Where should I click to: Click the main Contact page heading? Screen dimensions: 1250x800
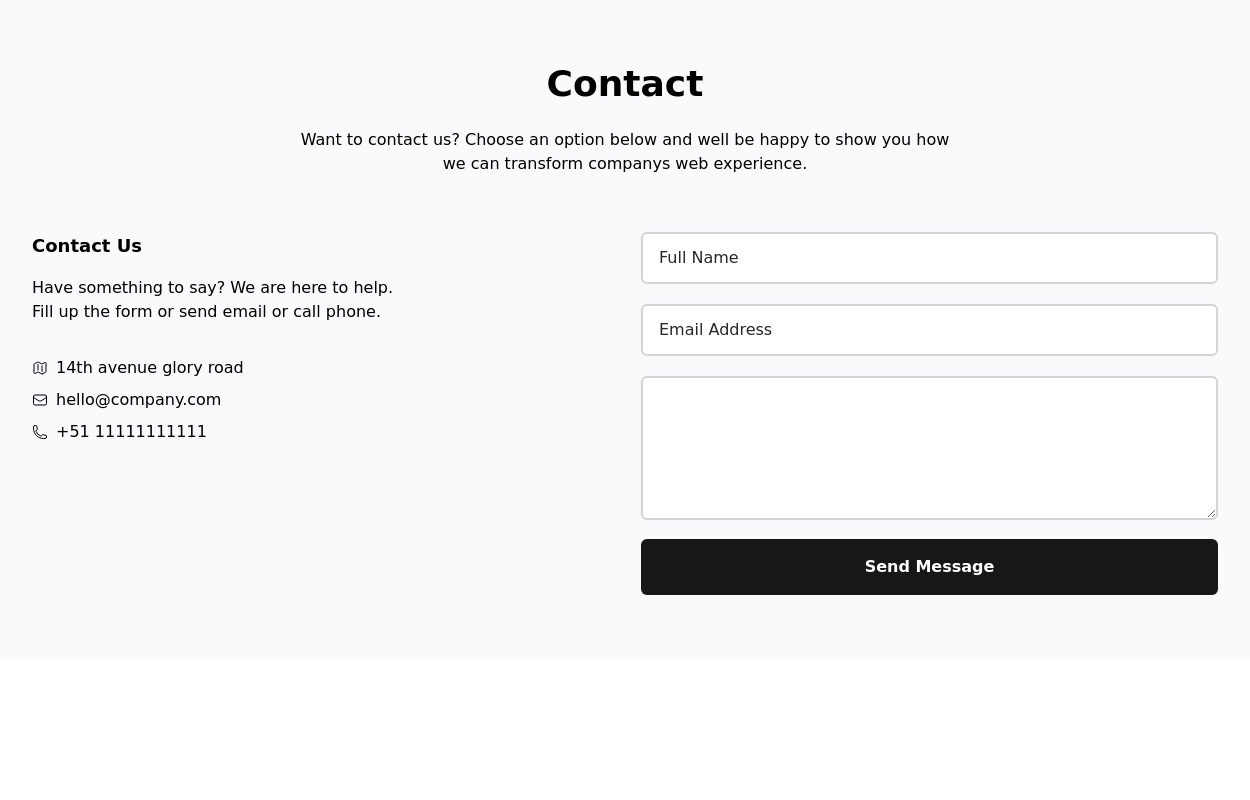[625, 84]
